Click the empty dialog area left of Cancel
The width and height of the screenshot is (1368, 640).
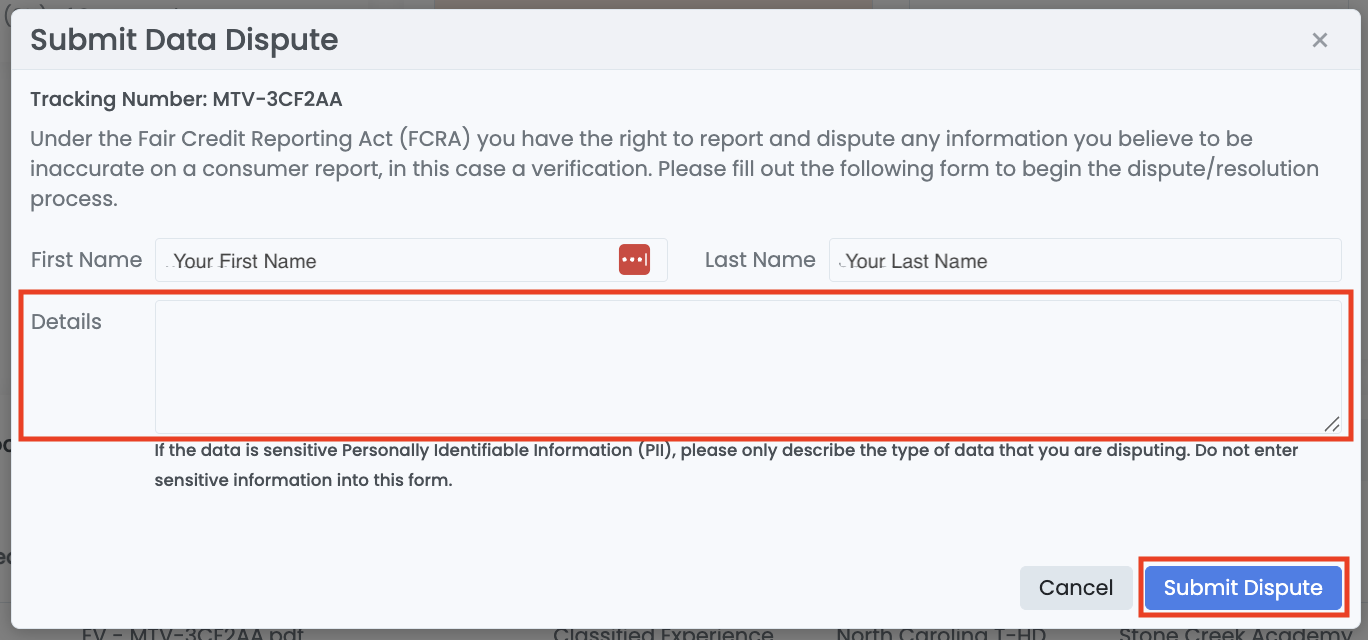pos(600,588)
